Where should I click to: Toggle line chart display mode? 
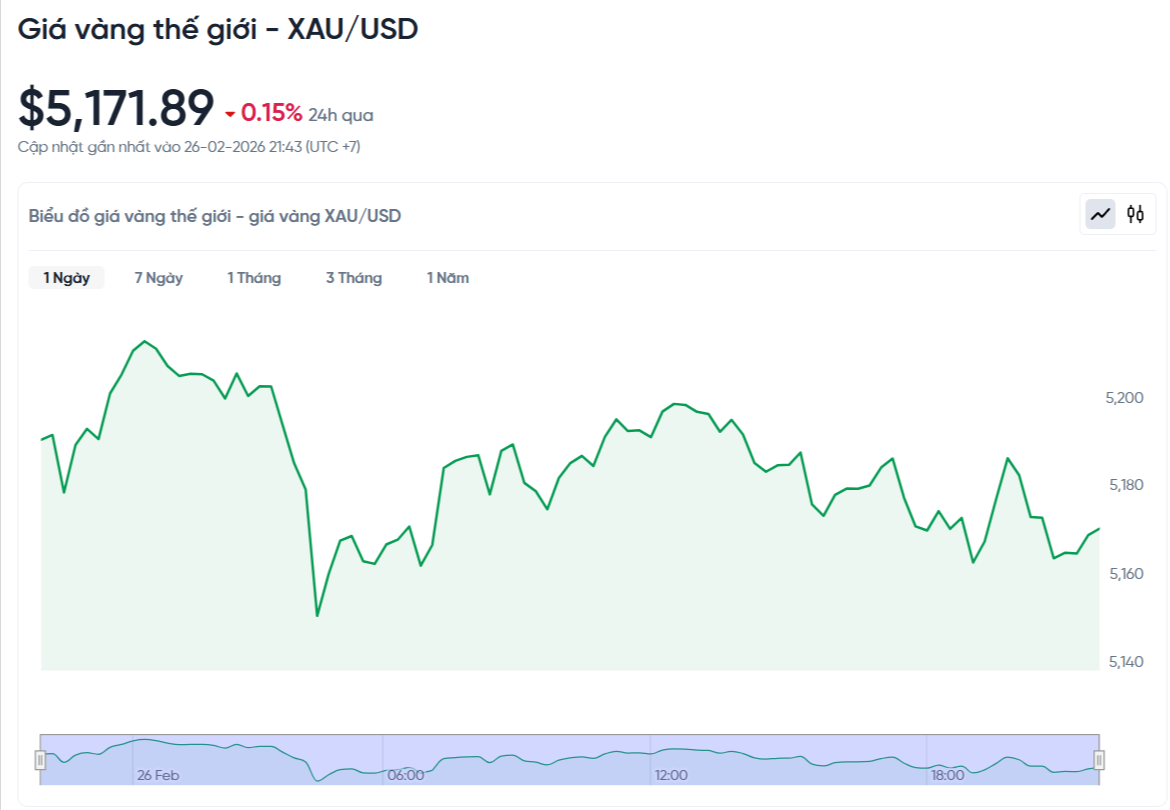(x=1098, y=213)
